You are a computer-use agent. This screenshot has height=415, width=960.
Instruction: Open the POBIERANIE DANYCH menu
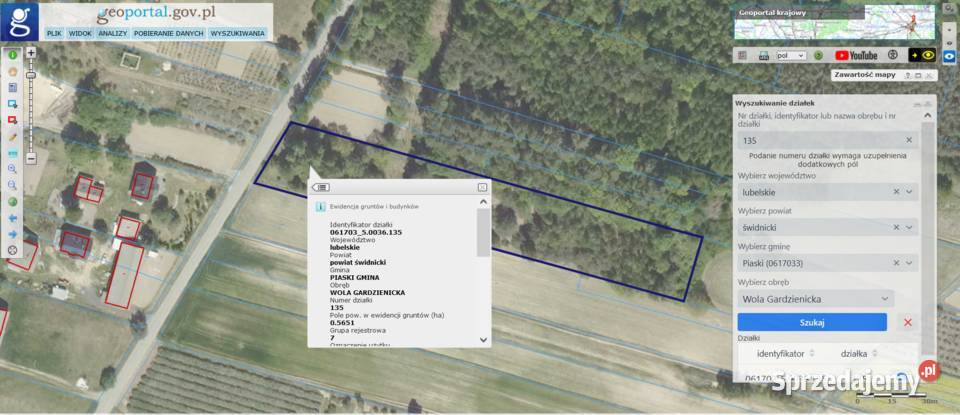coord(169,33)
